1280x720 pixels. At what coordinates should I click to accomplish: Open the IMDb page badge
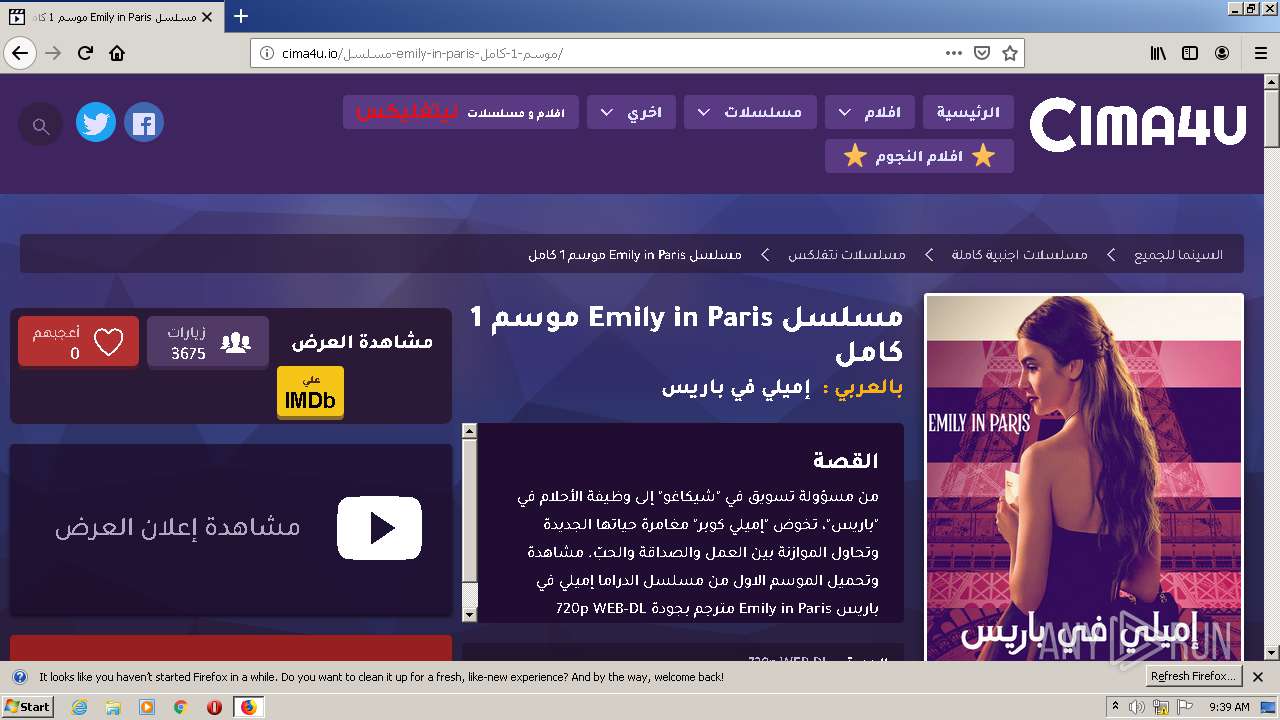310,391
